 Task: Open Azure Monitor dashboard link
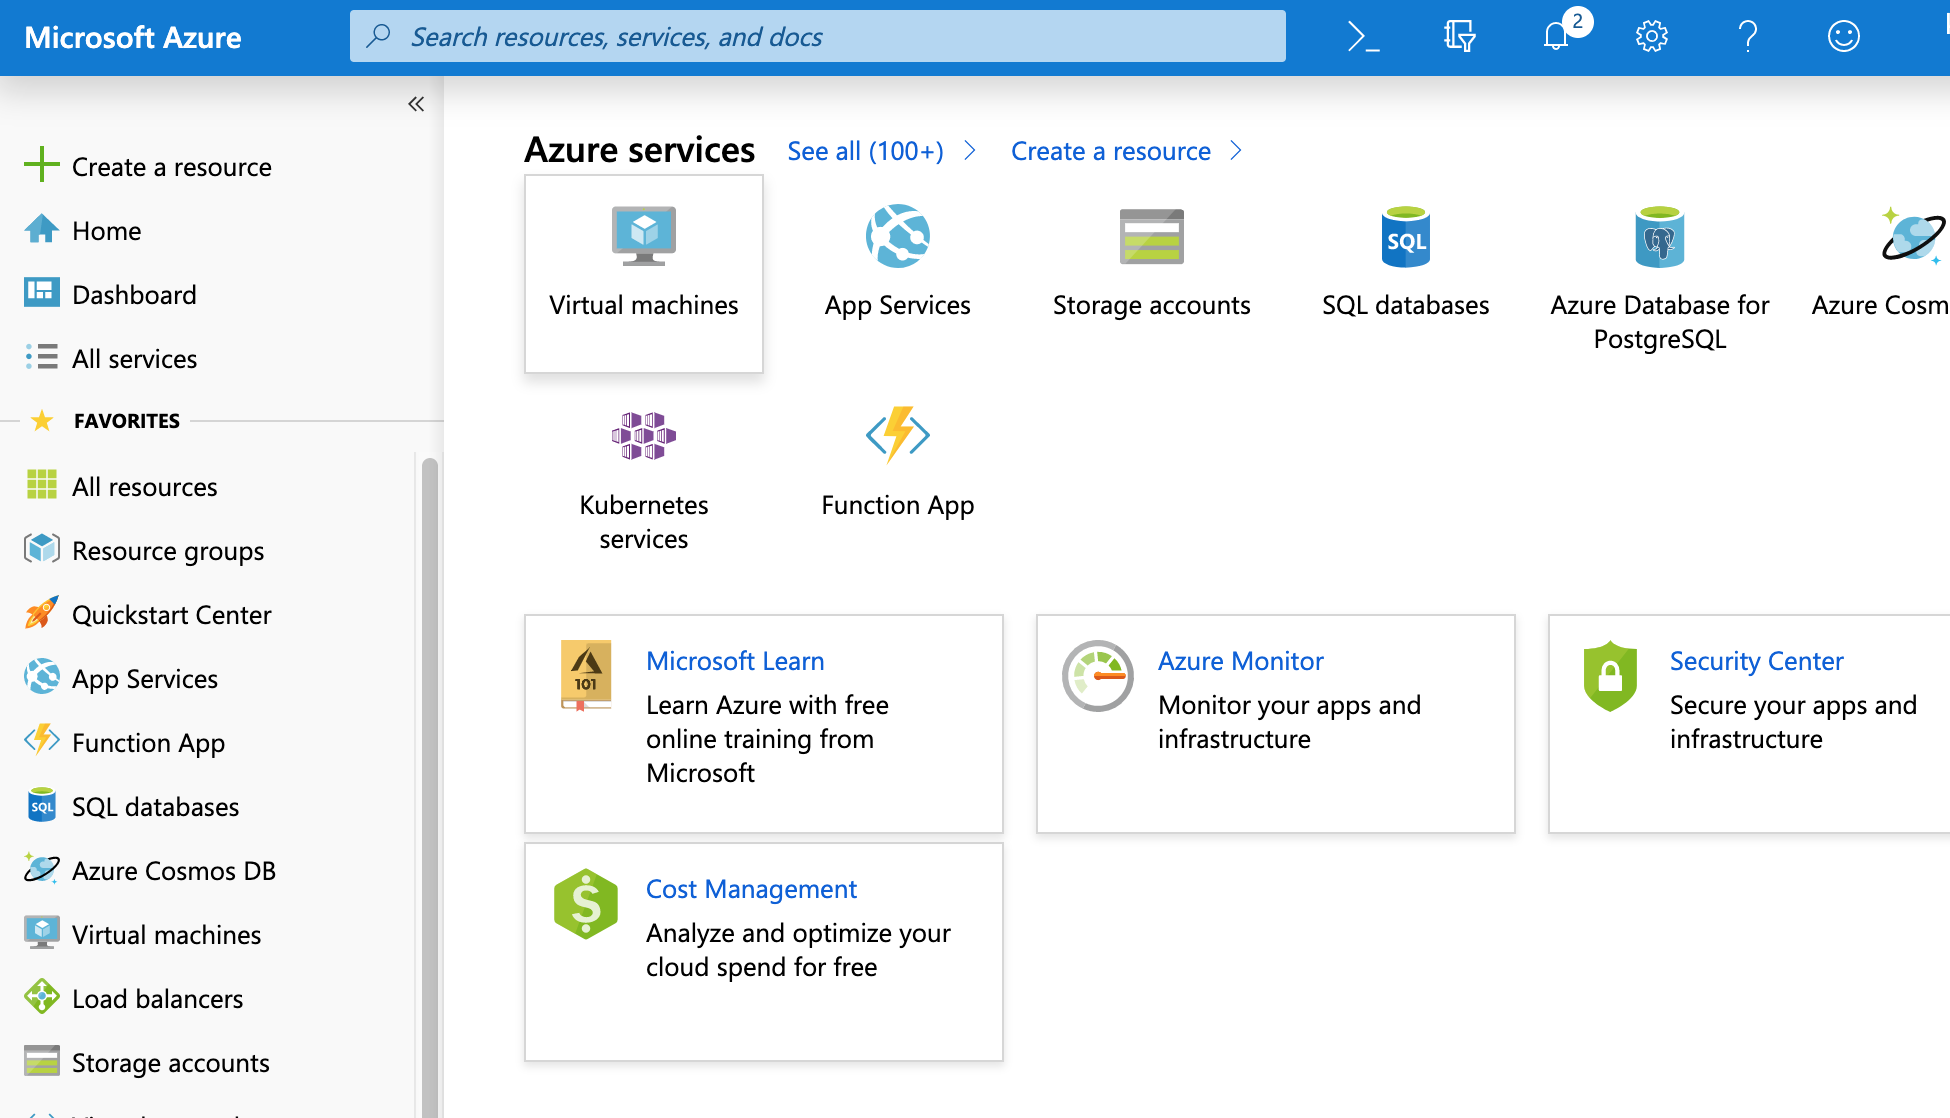1239,659
